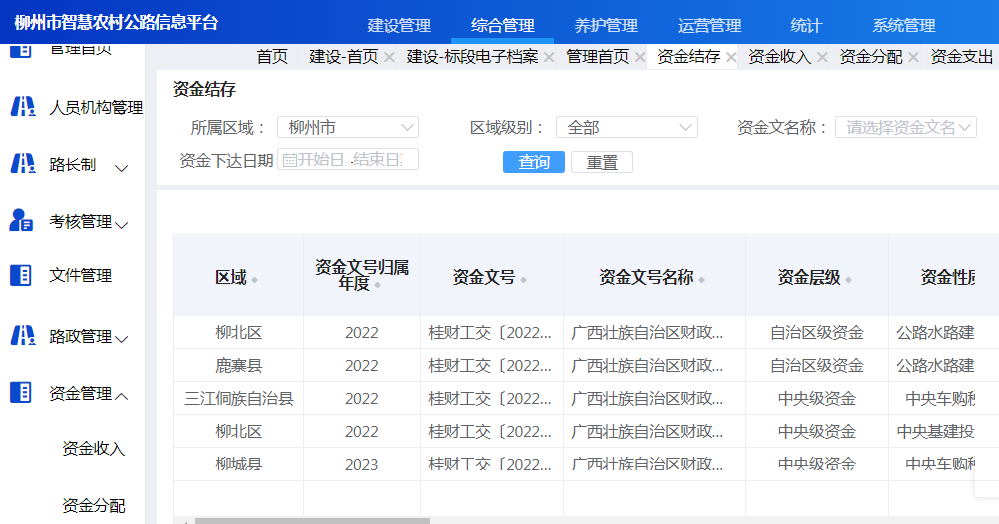This screenshot has width=999, height=524.
Task: Close the 资金结存 tab
Action: 731,58
